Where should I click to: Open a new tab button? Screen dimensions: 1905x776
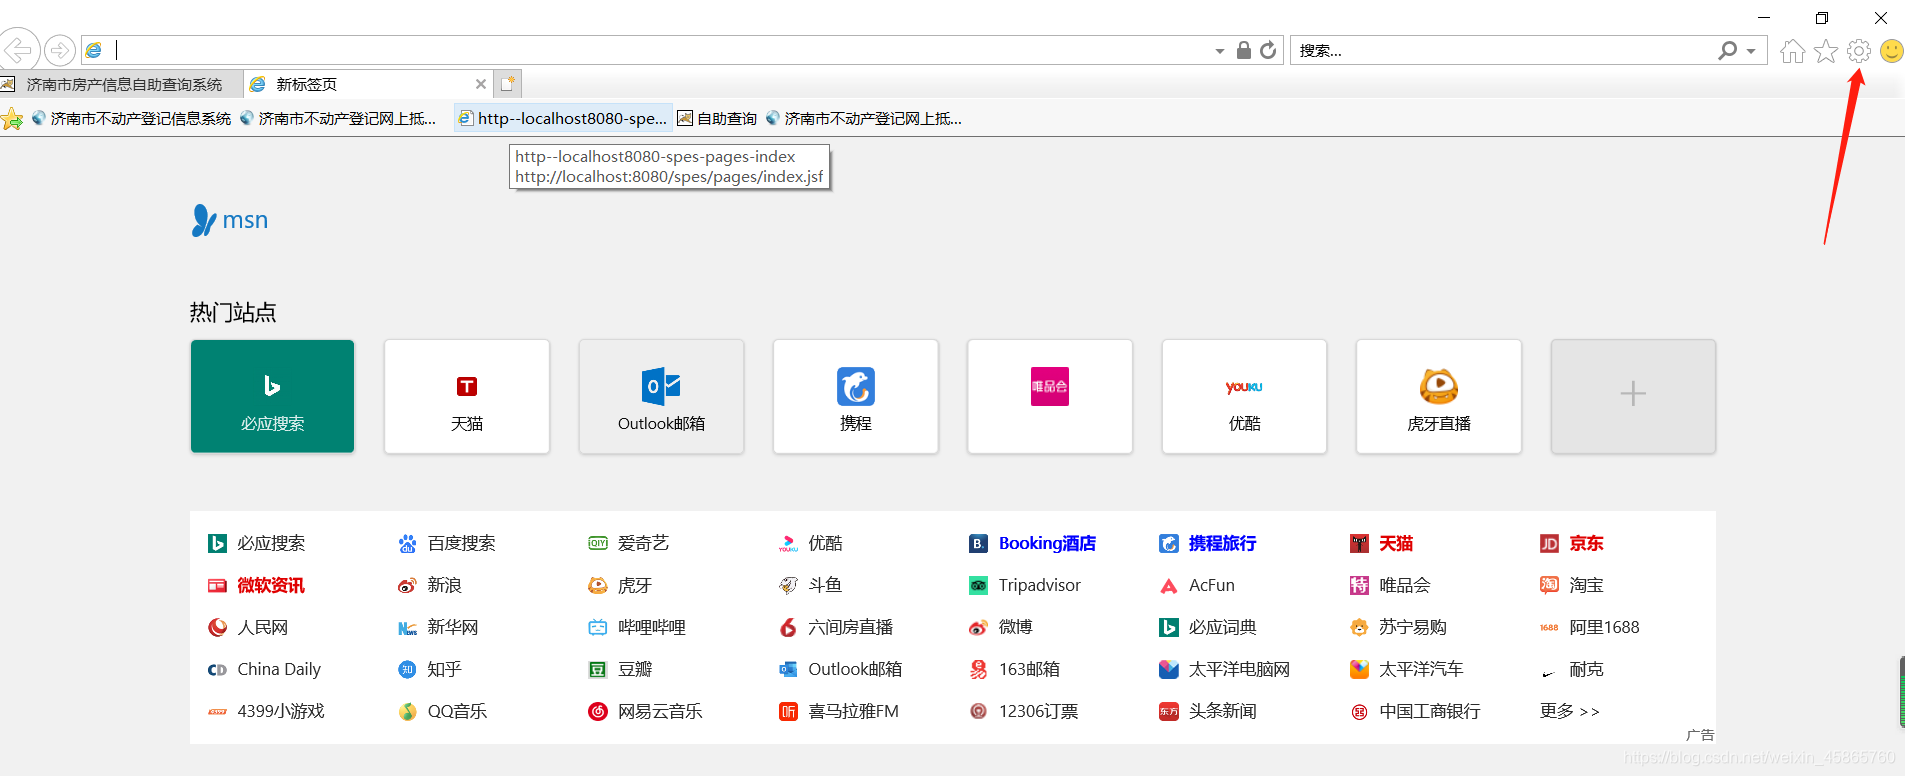[508, 84]
